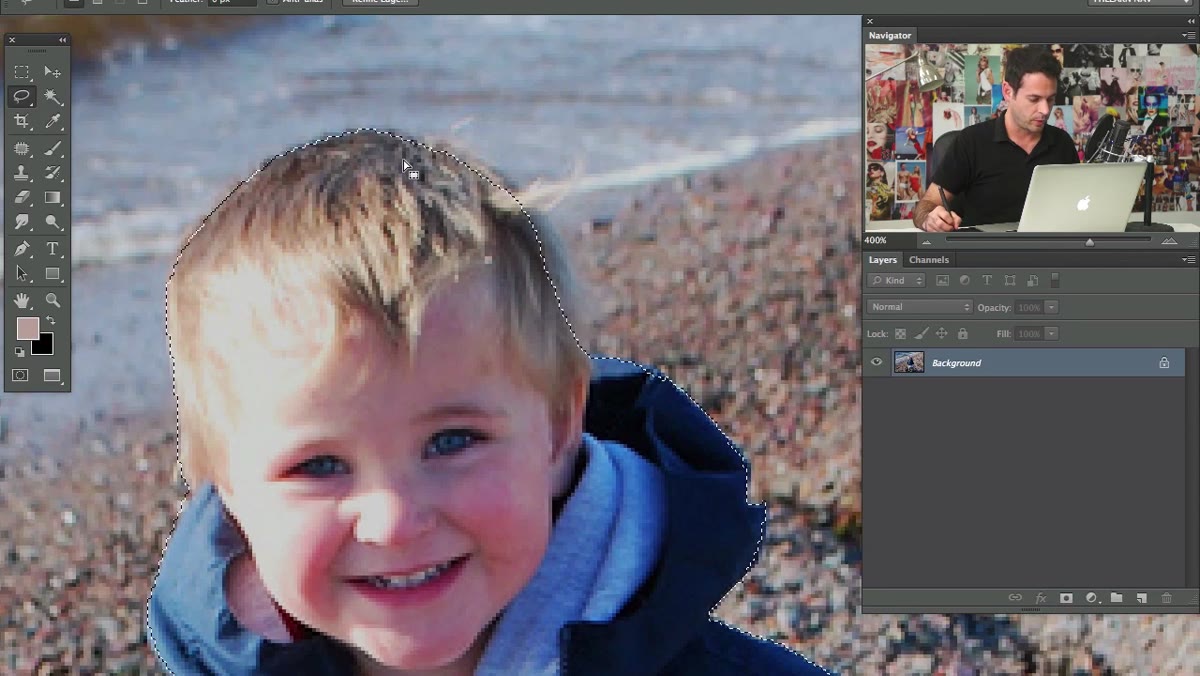The image size is (1200, 676).
Task: Select the Clone Stamp tool
Action: pyautogui.click(x=21, y=173)
